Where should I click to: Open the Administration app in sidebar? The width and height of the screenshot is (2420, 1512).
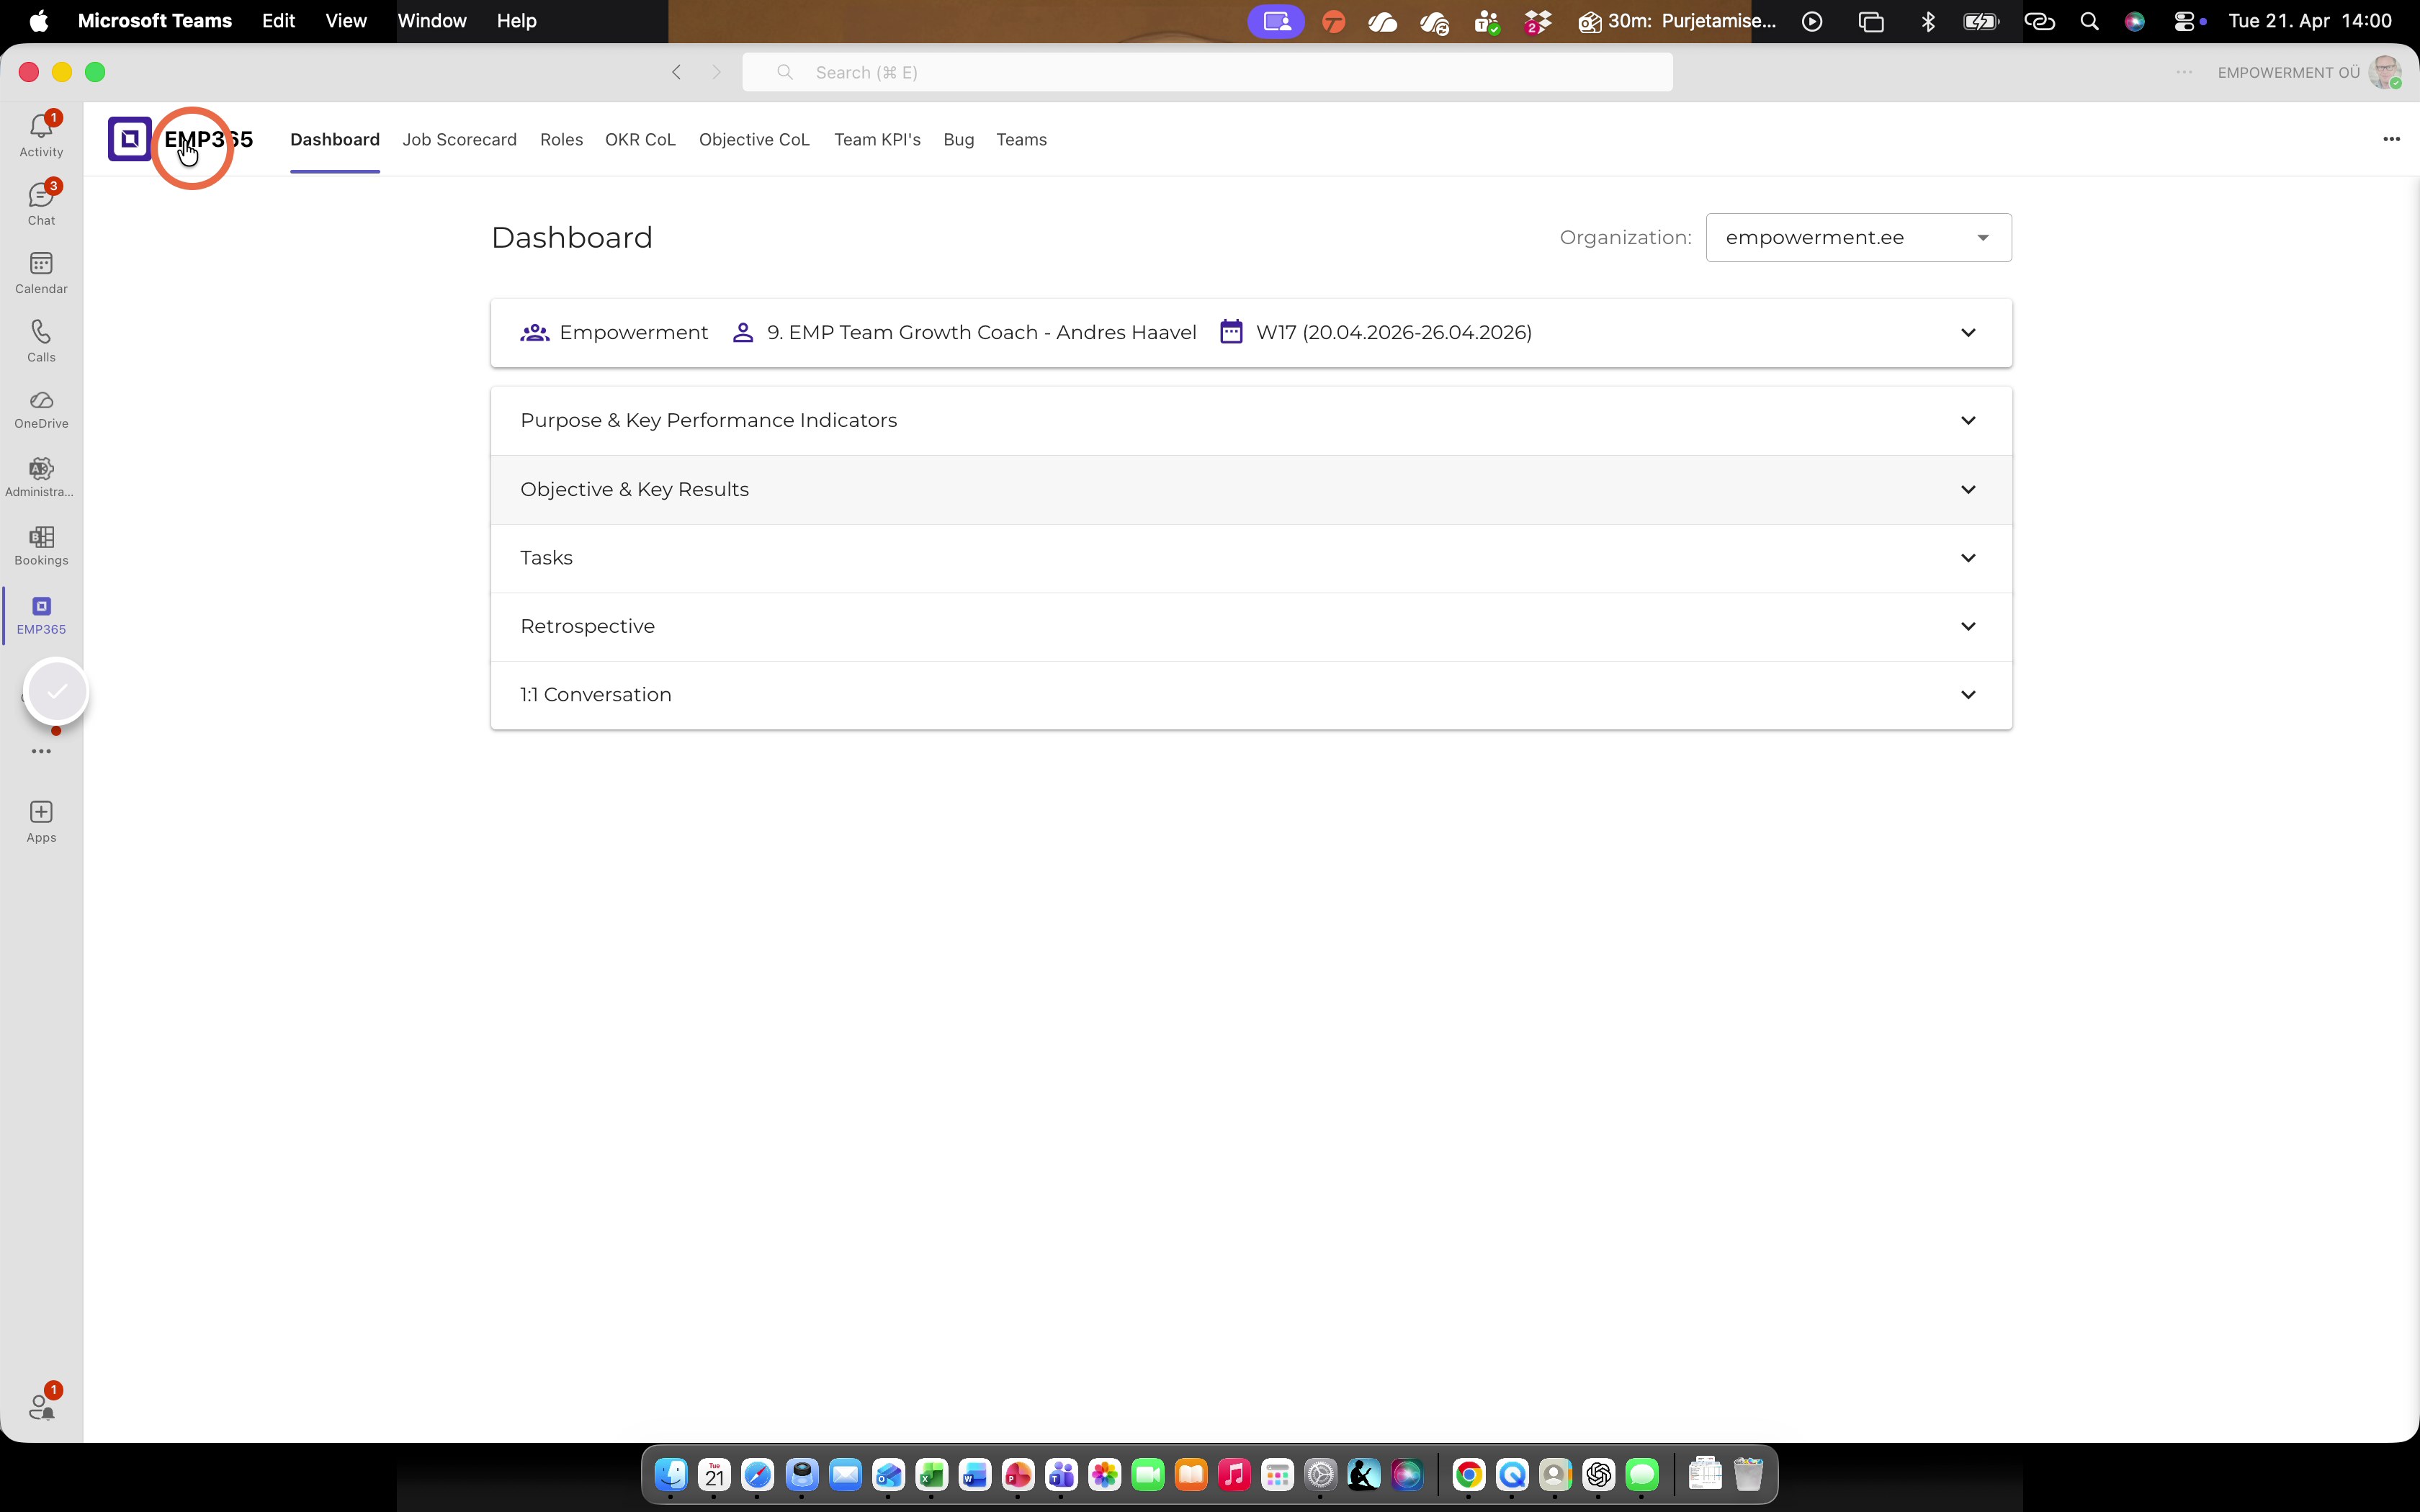(x=41, y=477)
